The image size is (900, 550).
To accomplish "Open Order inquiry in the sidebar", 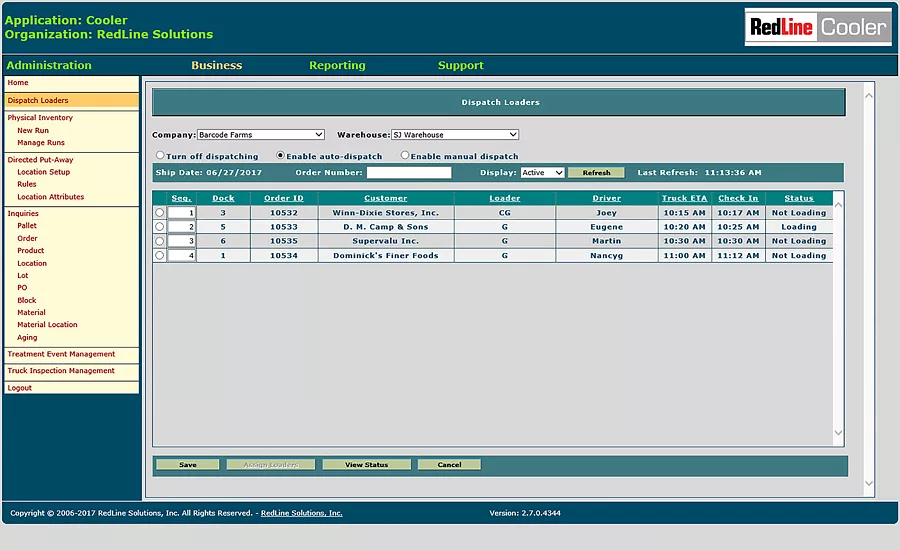I will point(27,238).
